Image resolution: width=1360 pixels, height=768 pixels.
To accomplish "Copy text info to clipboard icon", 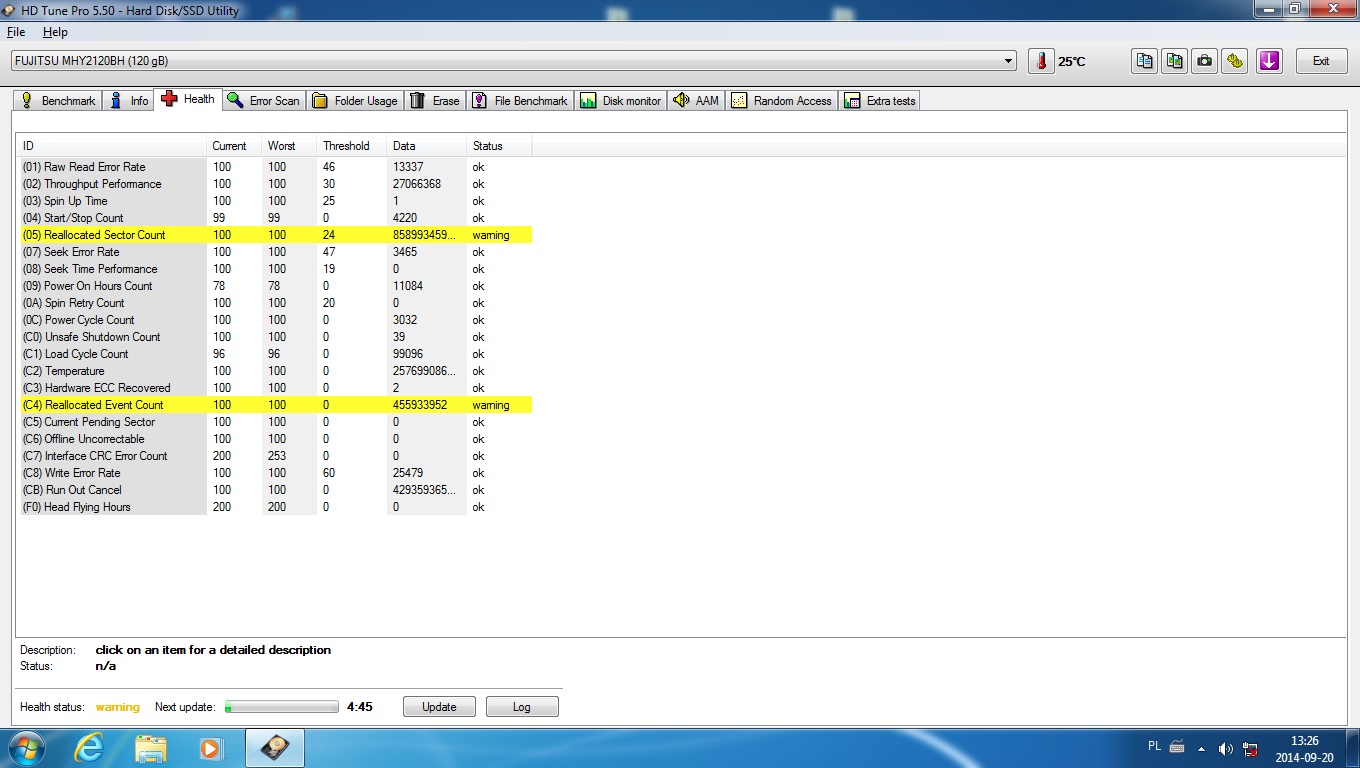I will click(x=1144, y=61).
